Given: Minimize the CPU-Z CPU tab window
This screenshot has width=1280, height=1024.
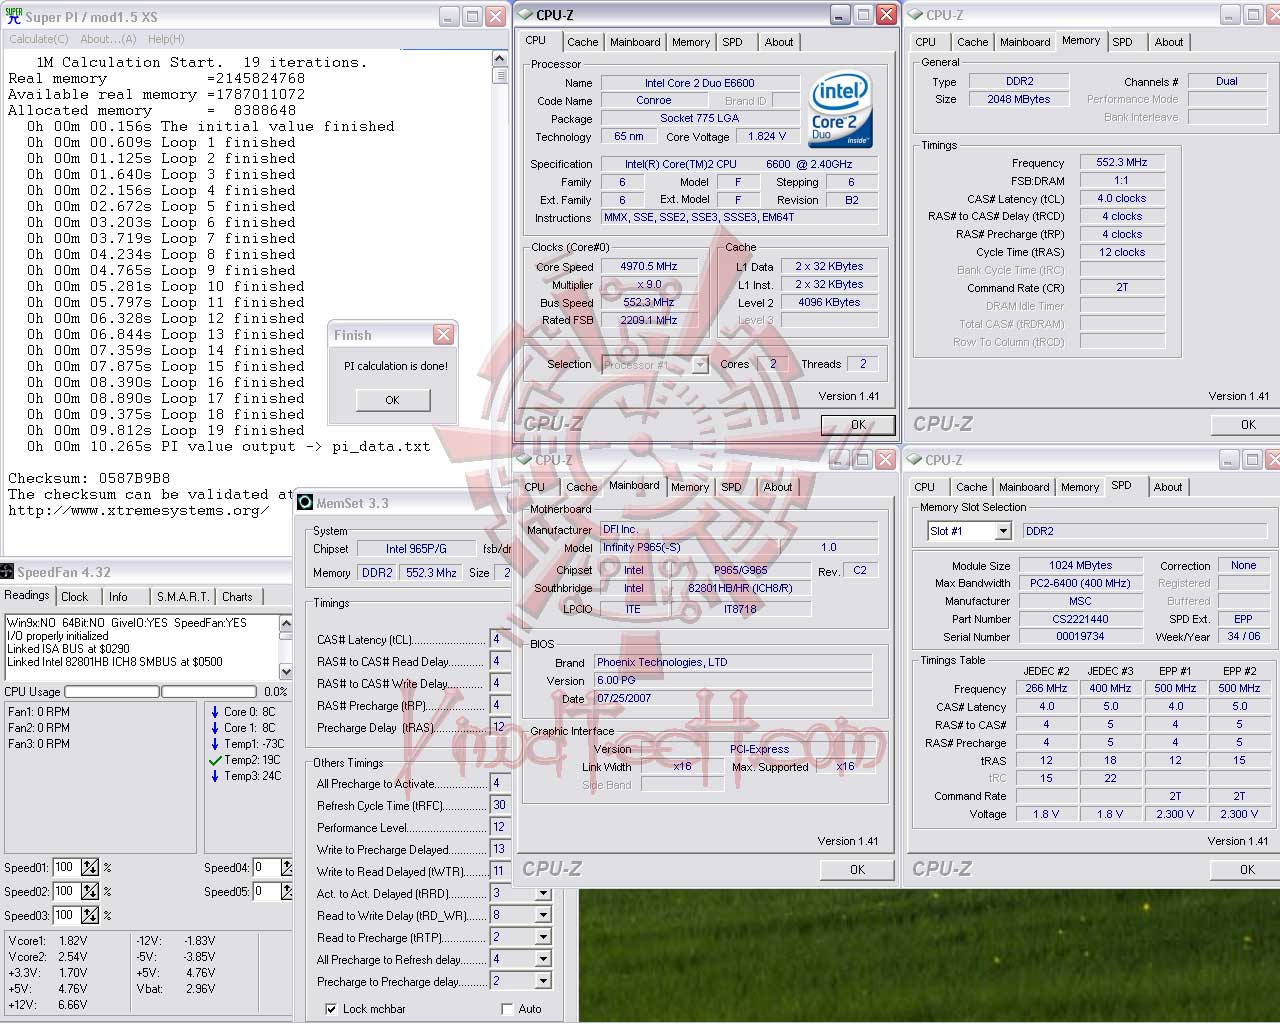Looking at the screenshot, I should [x=839, y=15].
